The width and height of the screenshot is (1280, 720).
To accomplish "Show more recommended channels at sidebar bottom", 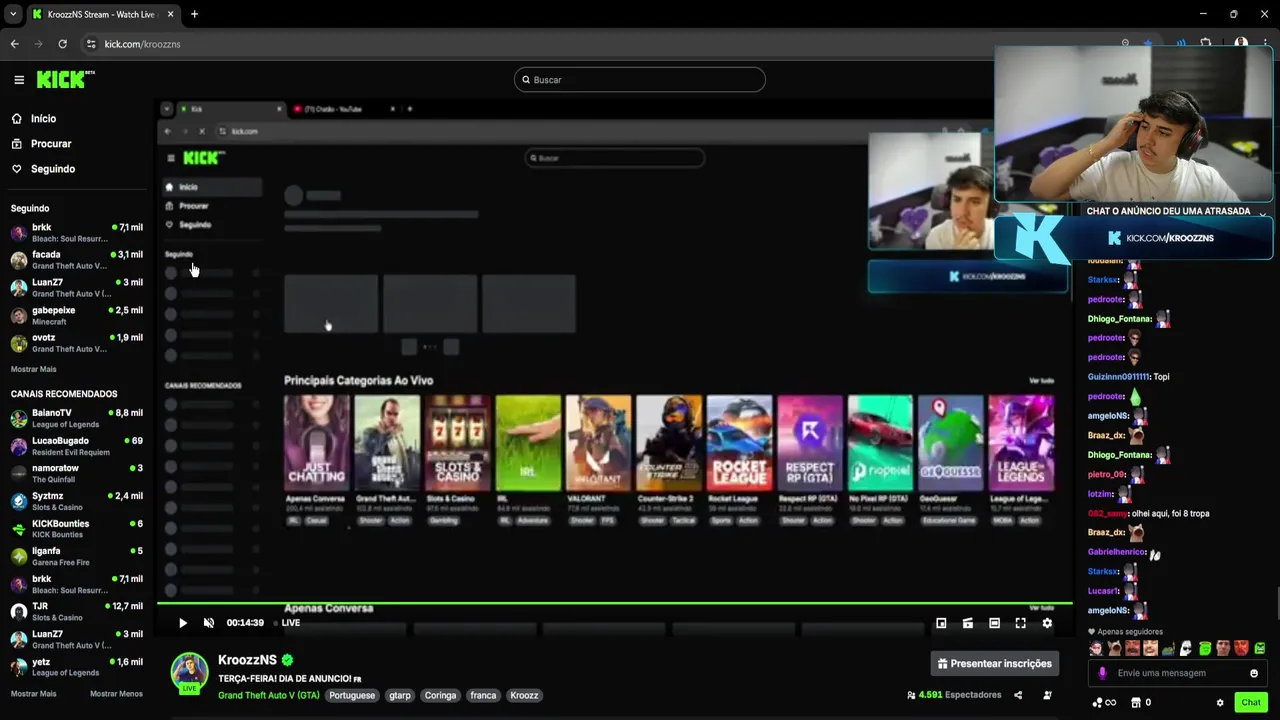I will (x=33, y=694).
